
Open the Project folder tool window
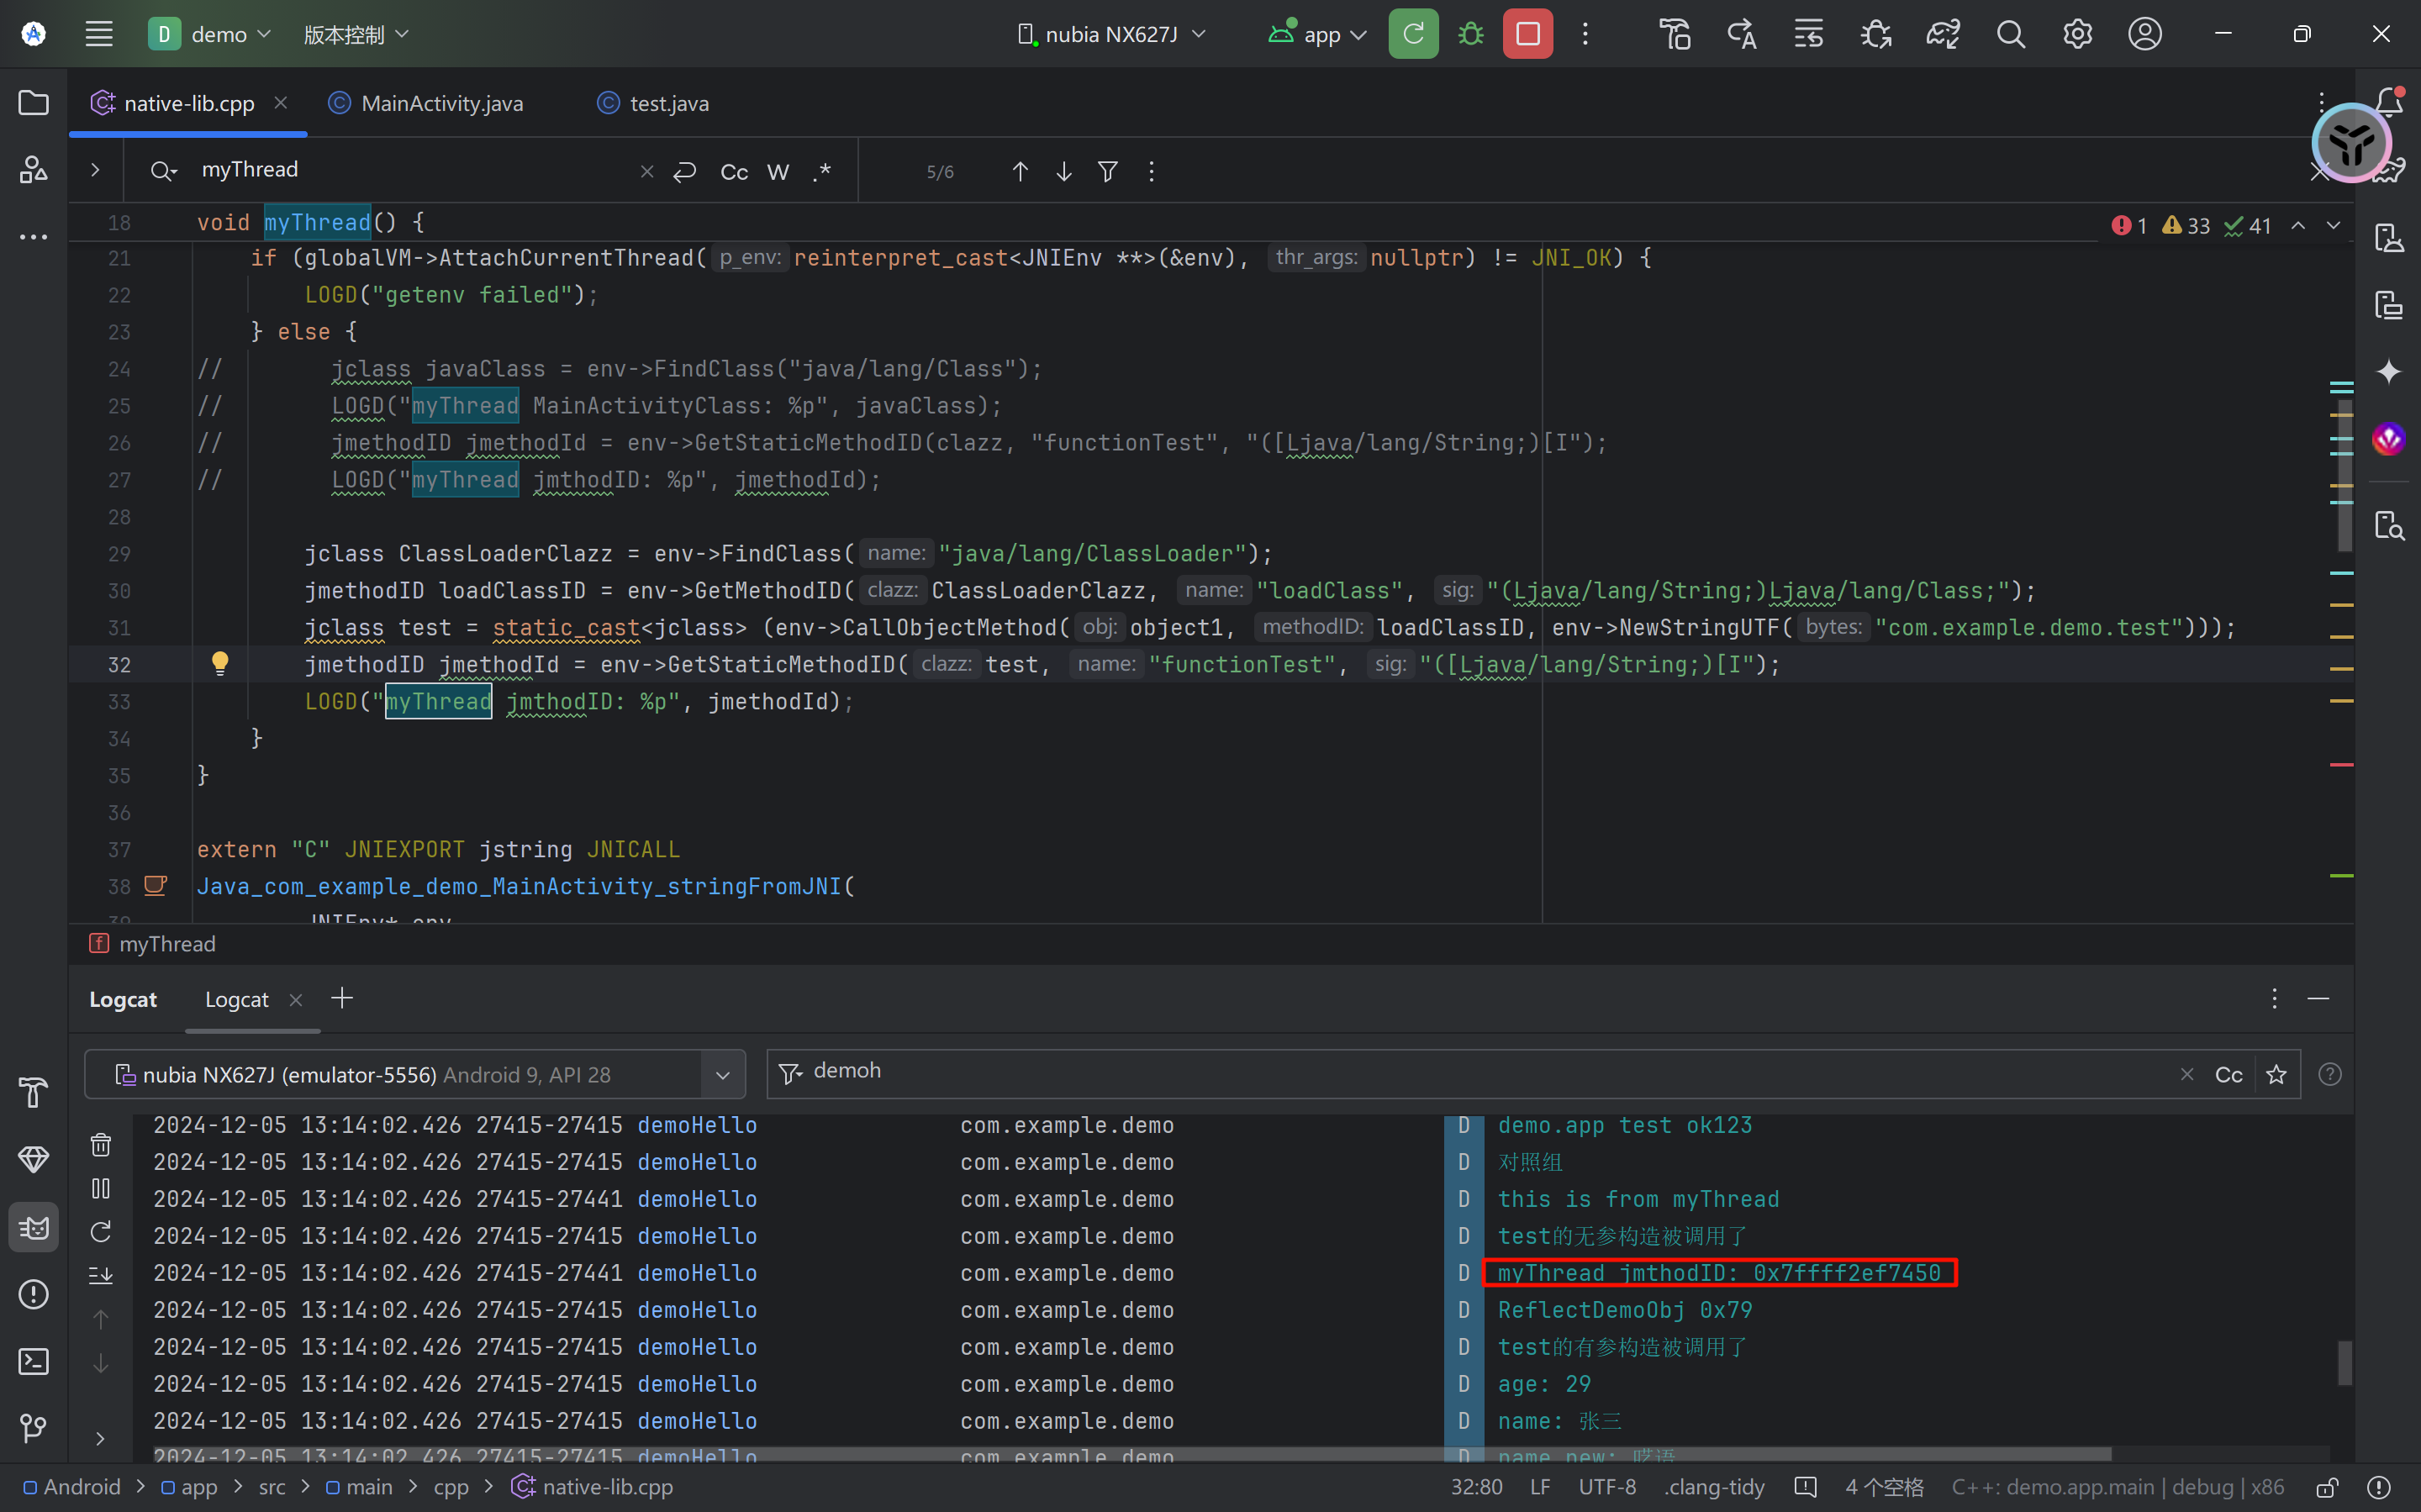(x=33, y=103)
